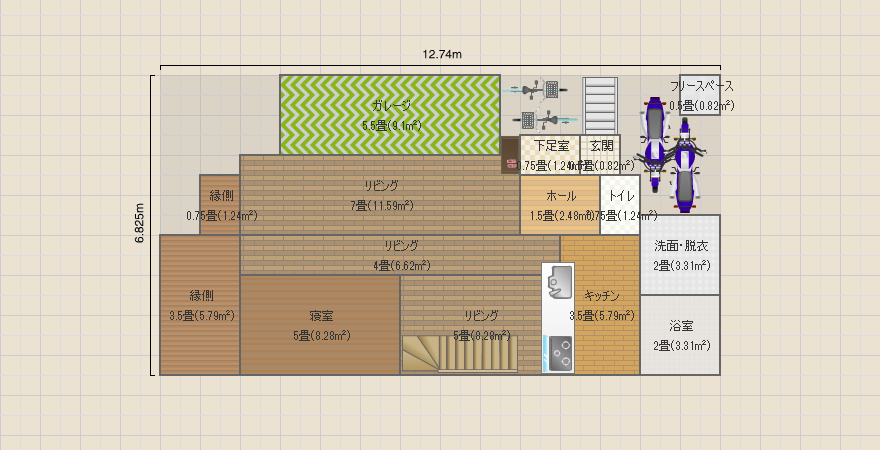Select the 寝室 5畳 bedroom
Screen dimensions: 880x450
click(320, 325)
